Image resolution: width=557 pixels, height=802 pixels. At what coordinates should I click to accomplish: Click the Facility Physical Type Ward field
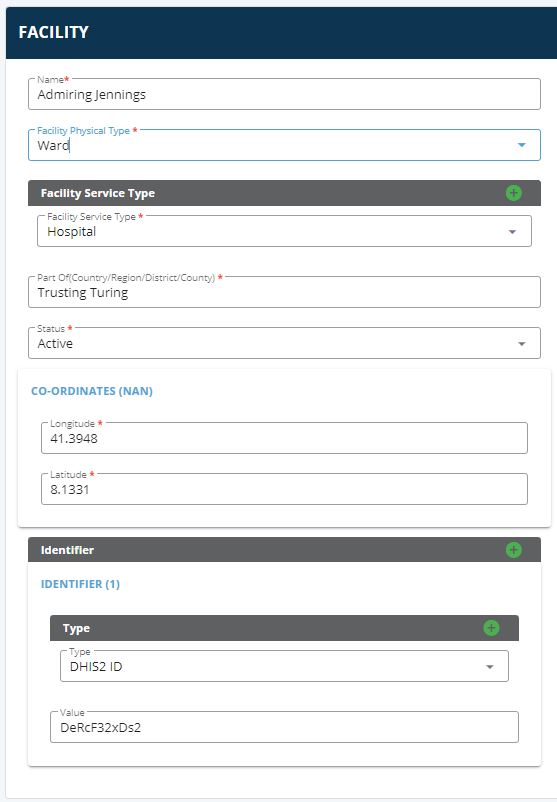click(x=284, y=145)
